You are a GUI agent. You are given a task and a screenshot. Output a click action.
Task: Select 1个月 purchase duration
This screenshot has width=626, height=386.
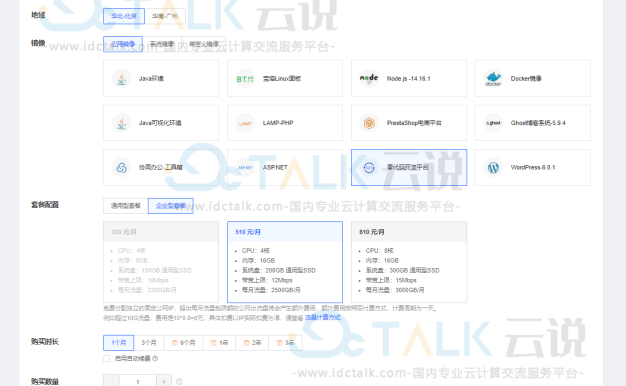coord(119,342)
